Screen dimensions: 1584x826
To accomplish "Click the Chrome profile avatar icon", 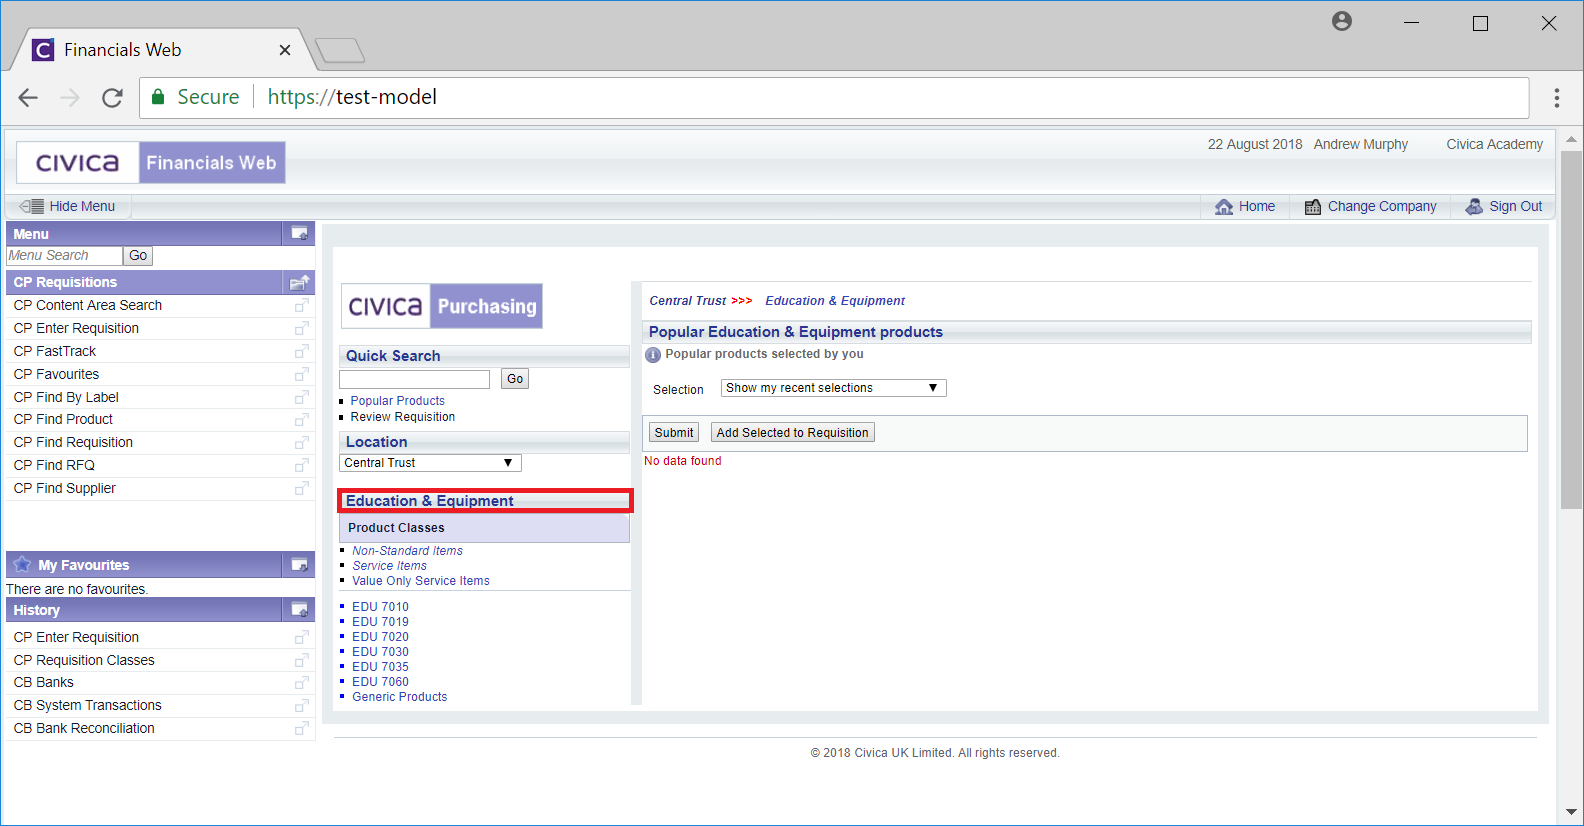I will (1342, 21).
